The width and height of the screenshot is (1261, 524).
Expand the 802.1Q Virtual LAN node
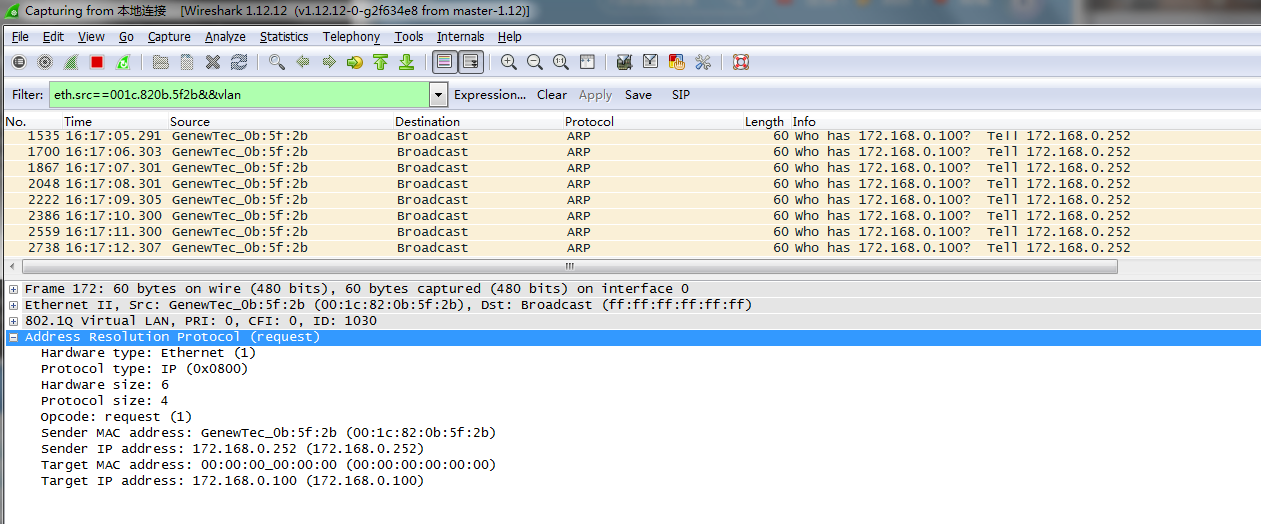click(x=13, y=321)
